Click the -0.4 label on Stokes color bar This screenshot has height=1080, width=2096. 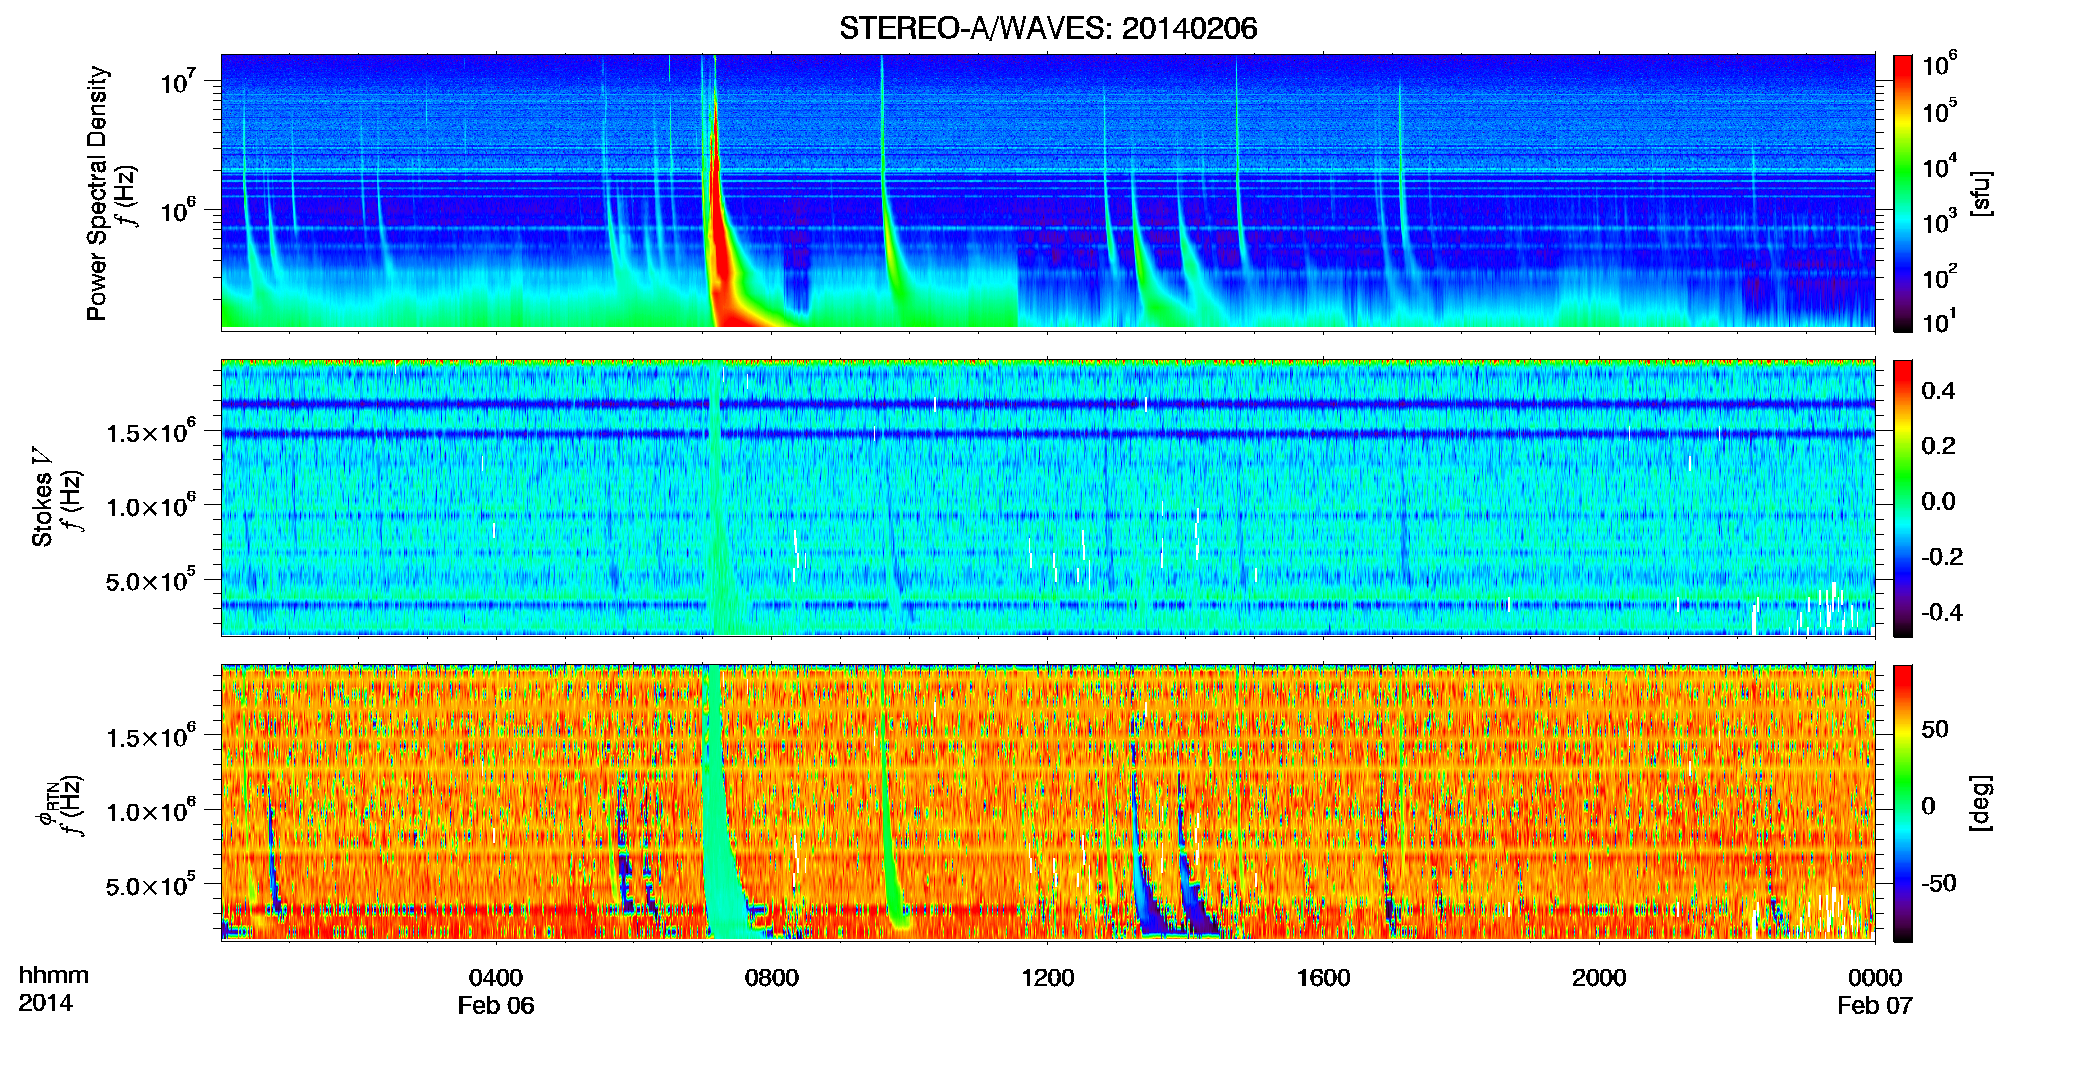tap(1942, 612)
